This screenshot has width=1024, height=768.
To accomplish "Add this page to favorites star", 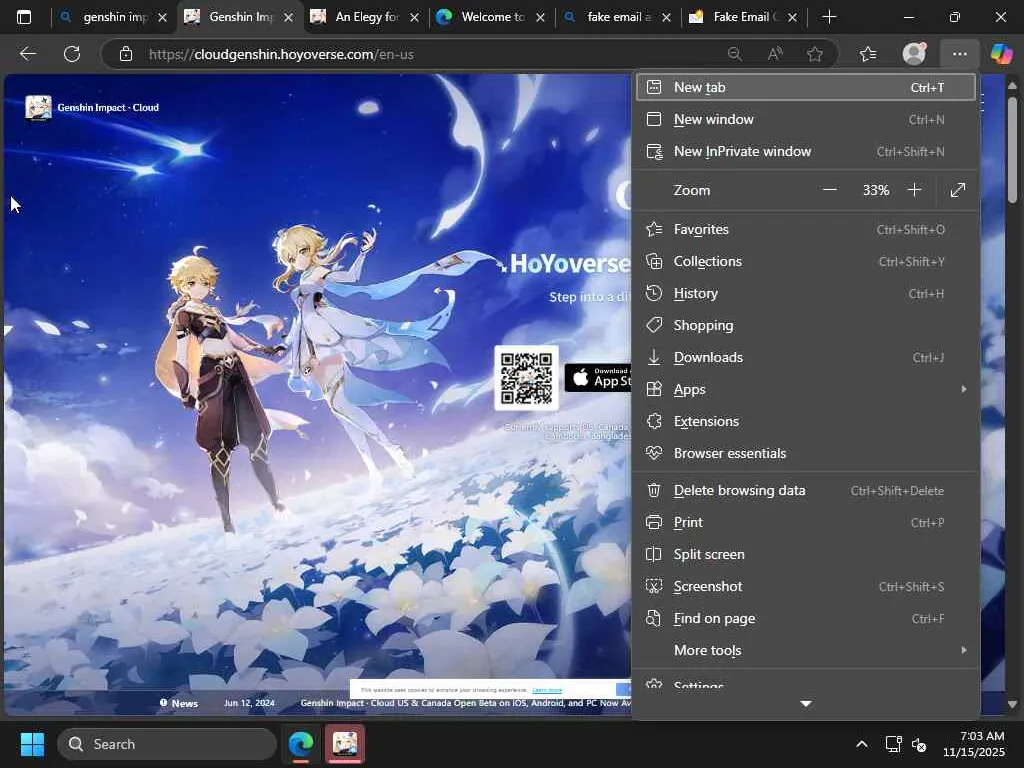I will 814,54.
